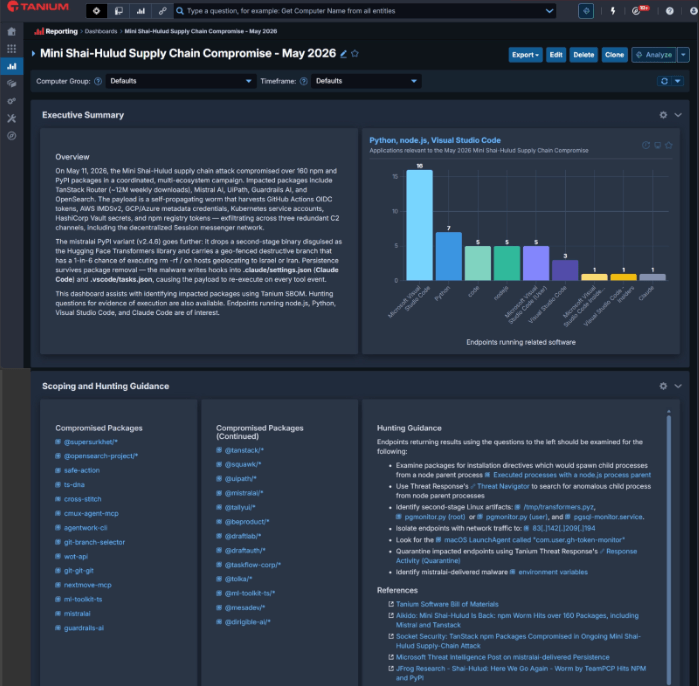Favorite the chart with its star icon
The height and width of the screenshot is (686, 699).
[x=669, y=145]
